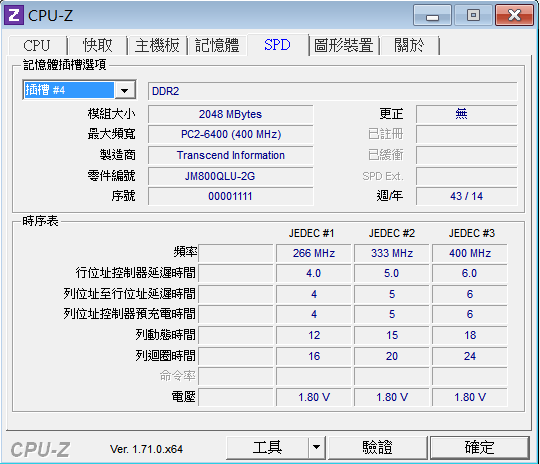Click the 266 MHz frequency cell
Screen dimensions: 540x464
tap(313, 254)
